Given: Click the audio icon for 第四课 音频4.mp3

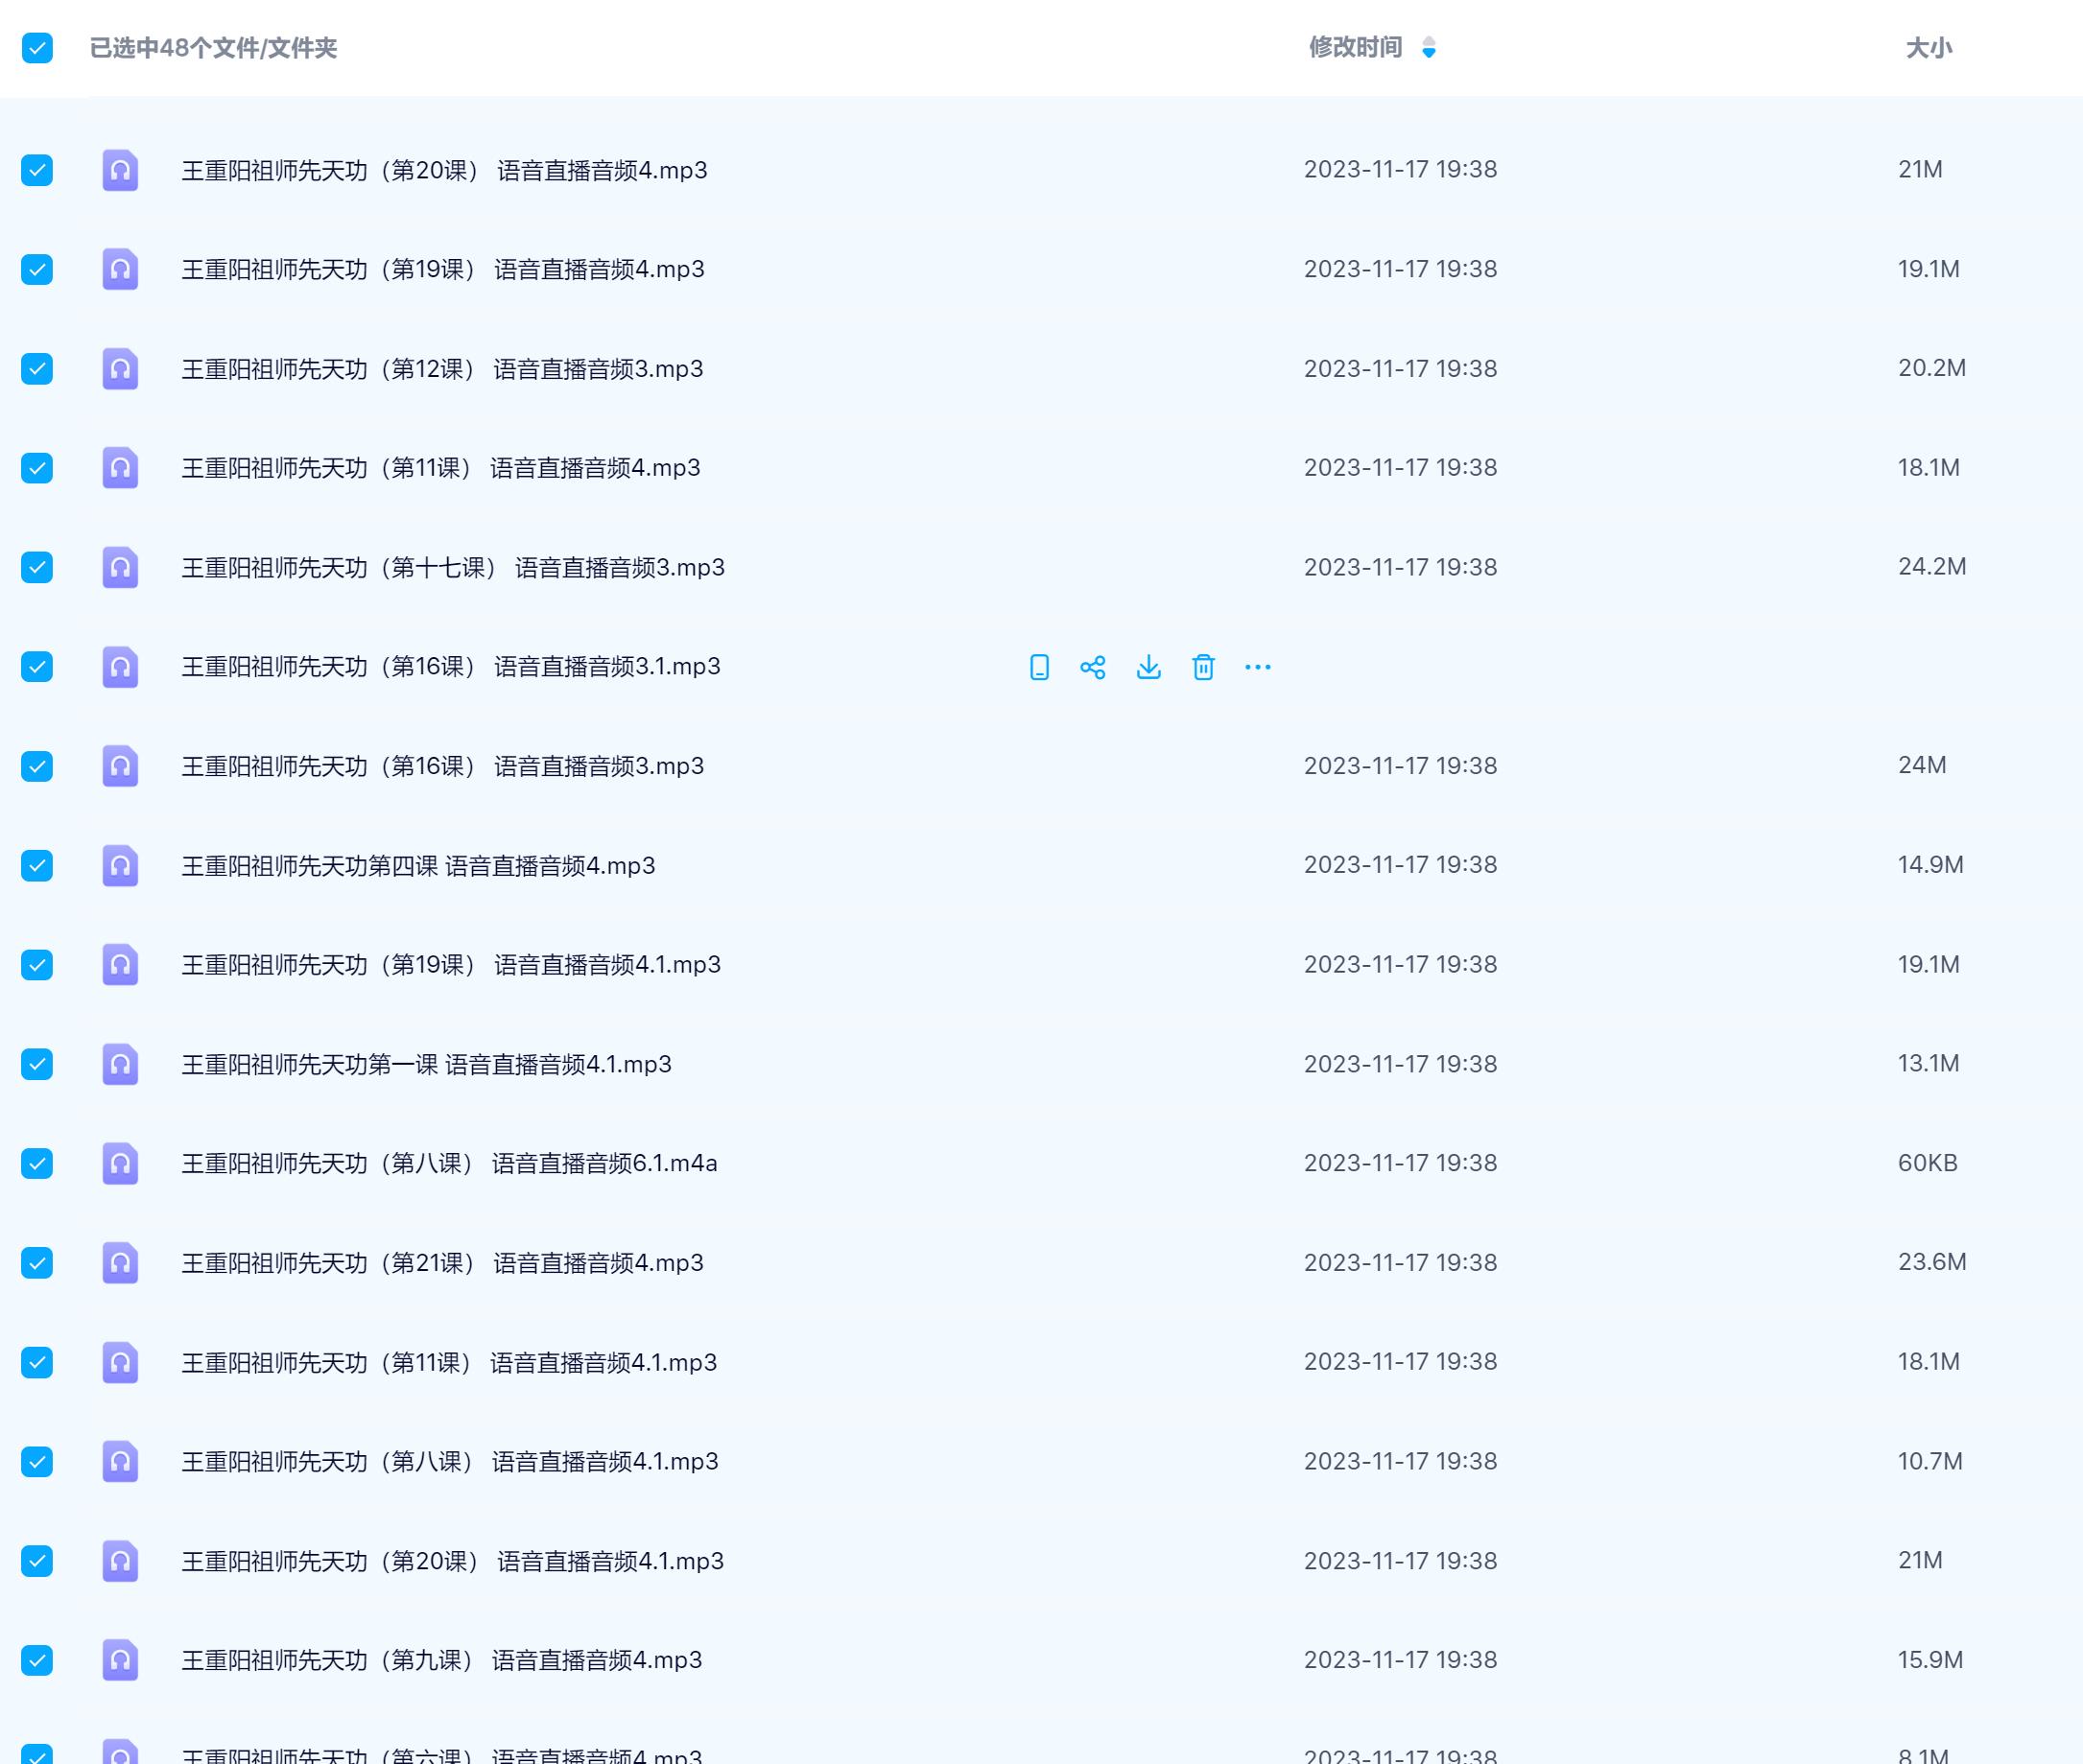Looking at the screenshot, I should pos(120,865).
